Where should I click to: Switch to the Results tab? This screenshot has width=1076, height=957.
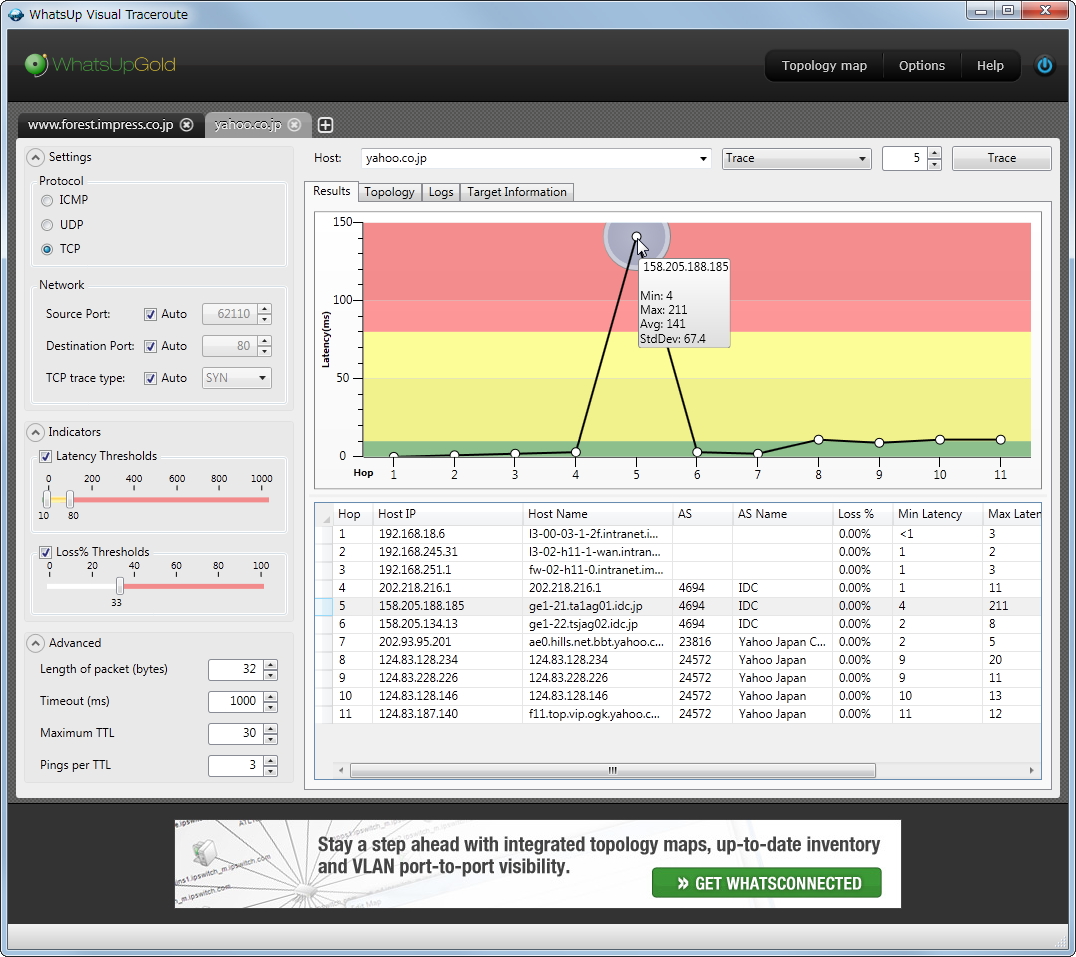331,191
